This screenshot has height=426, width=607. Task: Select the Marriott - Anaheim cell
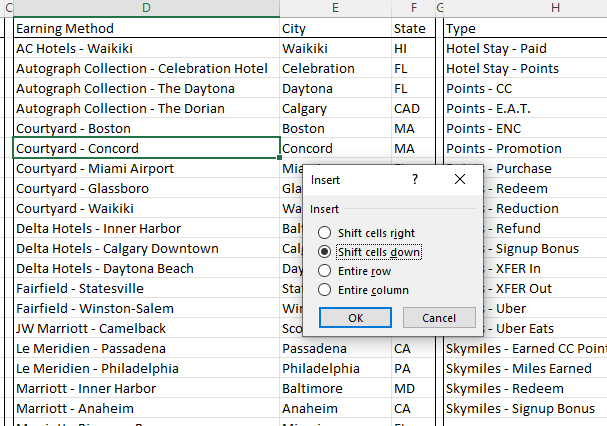[146, 409]
